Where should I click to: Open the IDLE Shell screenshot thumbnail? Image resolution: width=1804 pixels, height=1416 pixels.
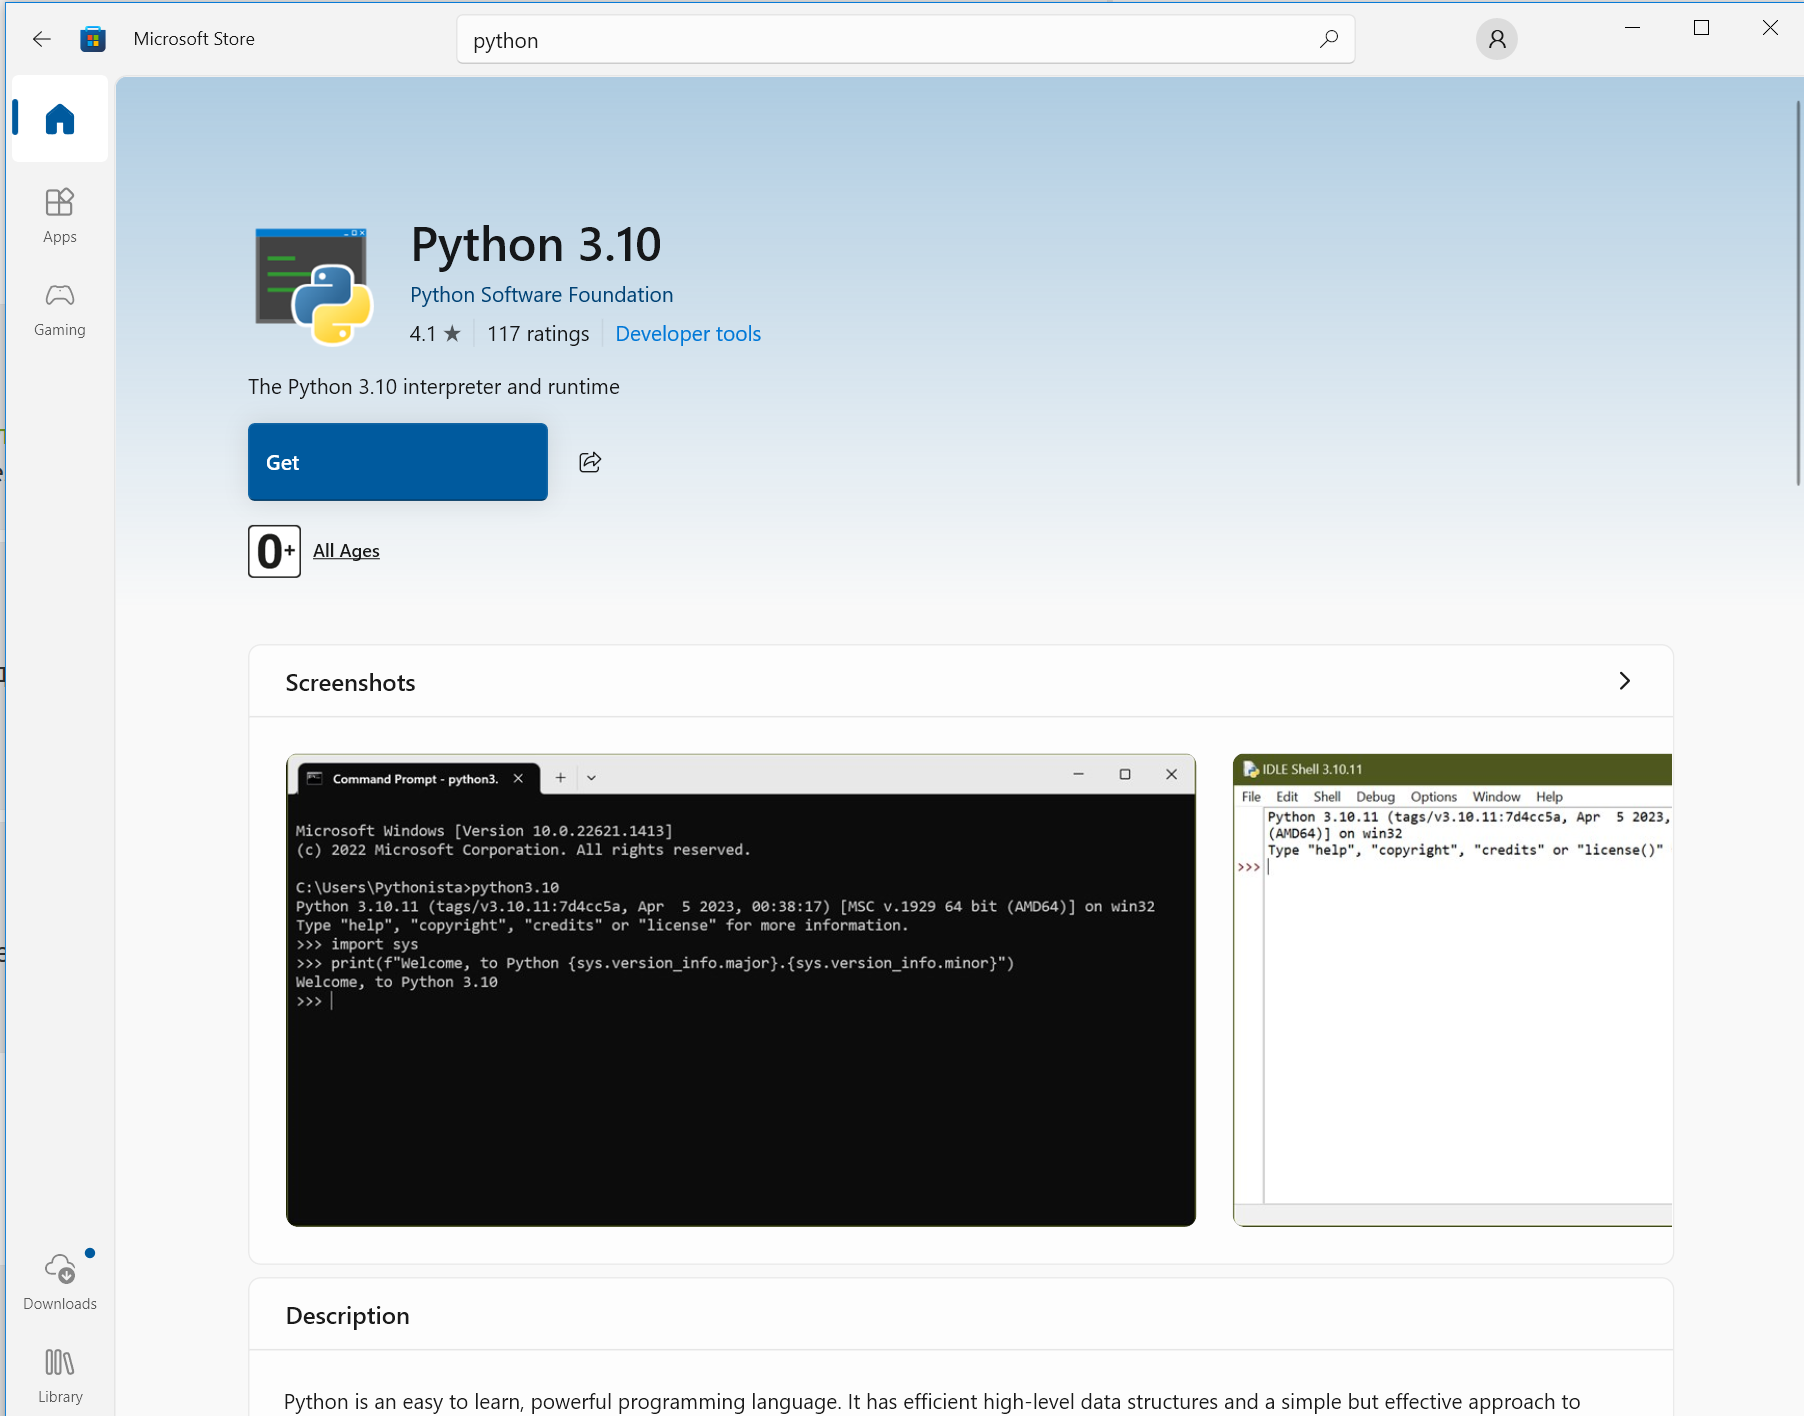[1452, 990]
